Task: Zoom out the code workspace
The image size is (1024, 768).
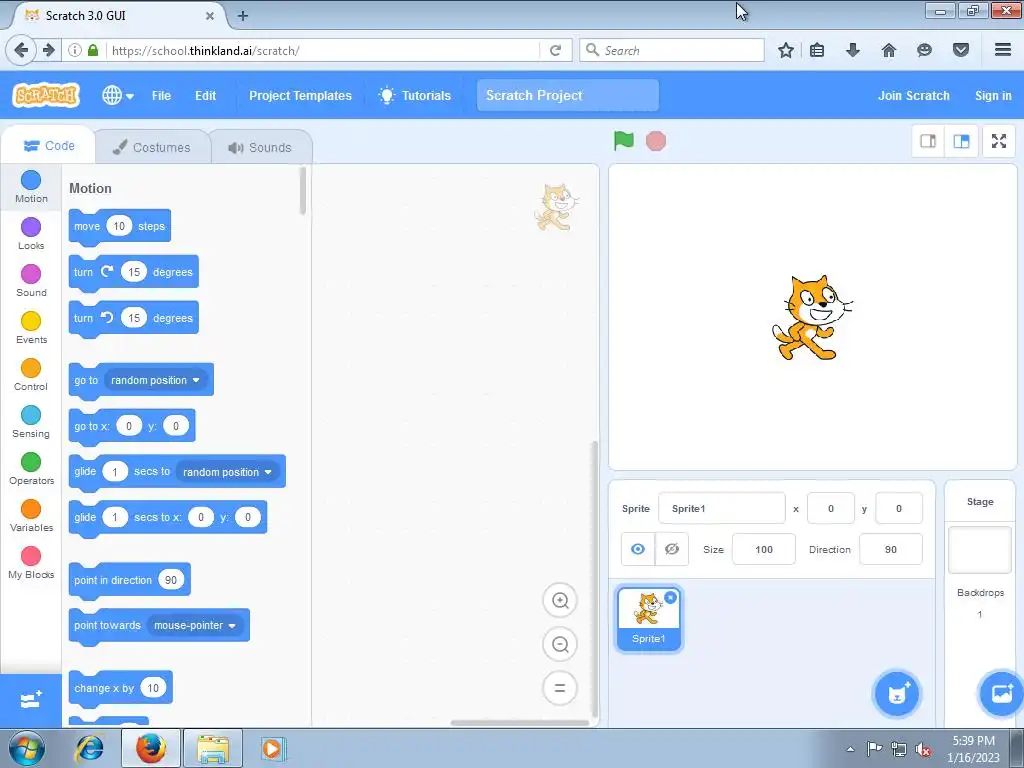Action: coord(560,645)
